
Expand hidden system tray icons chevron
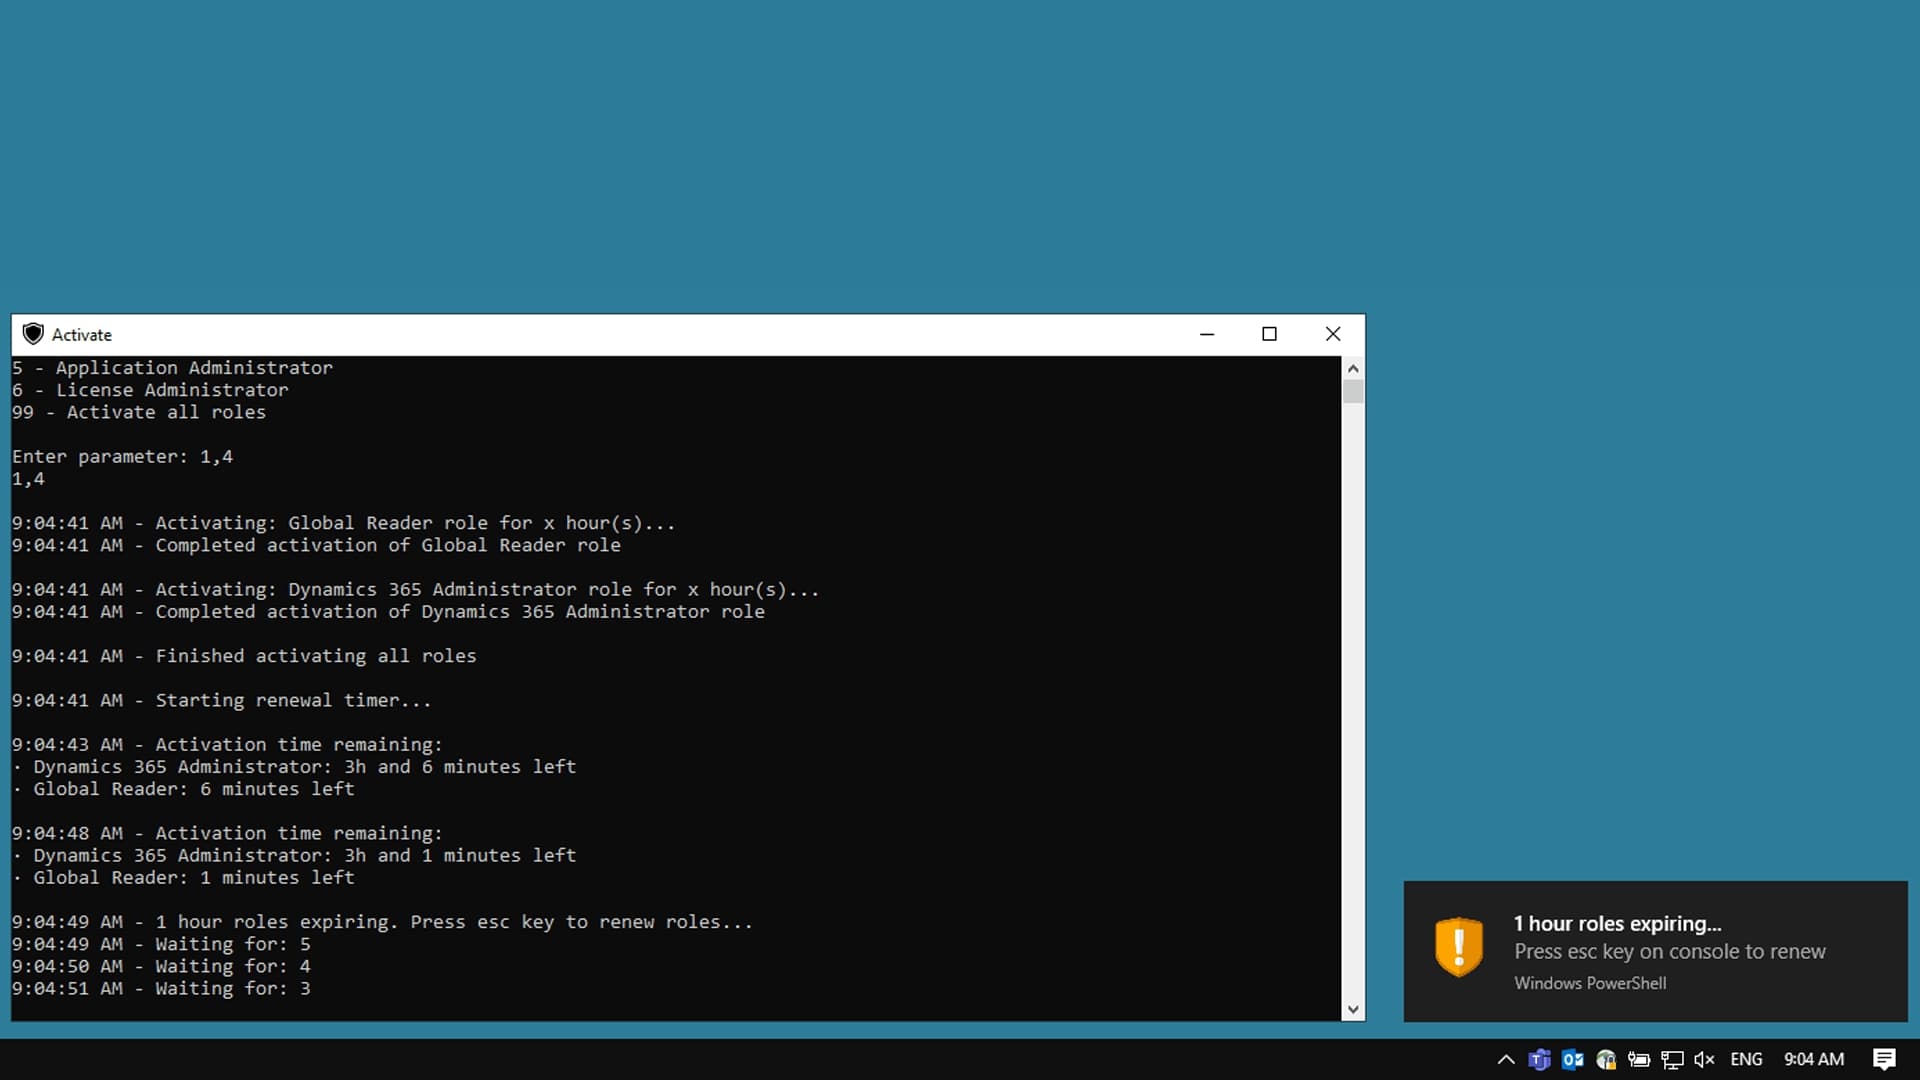tap(1506, 1059)
